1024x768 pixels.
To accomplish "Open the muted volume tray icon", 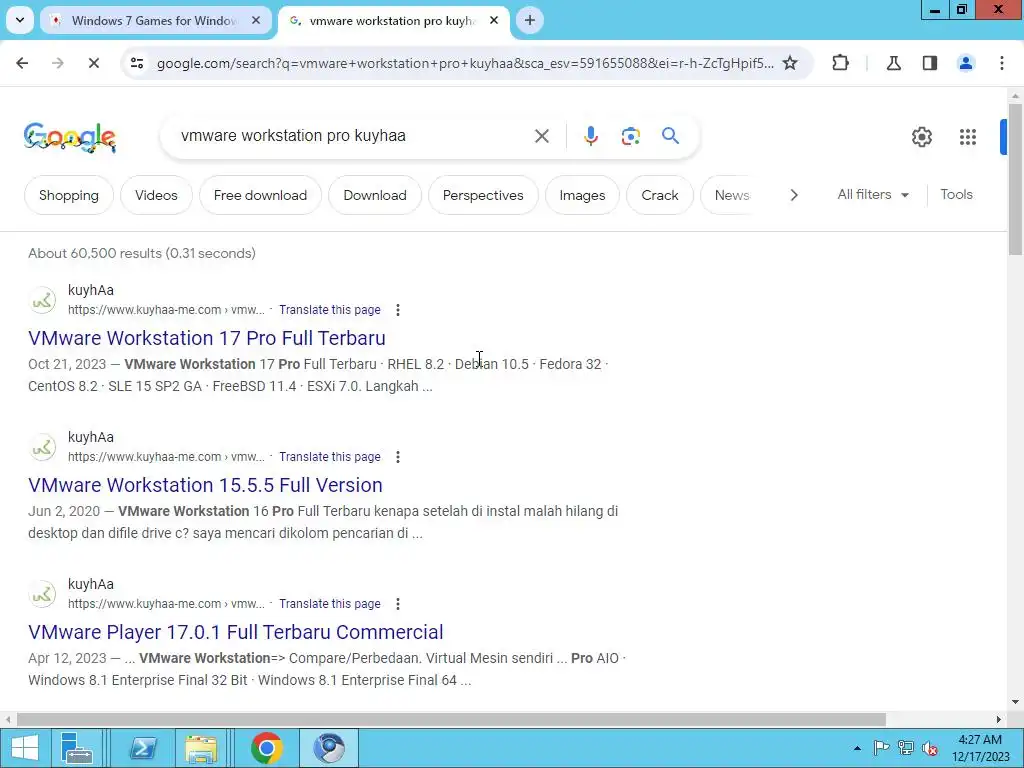I will [x=929, y=748].
